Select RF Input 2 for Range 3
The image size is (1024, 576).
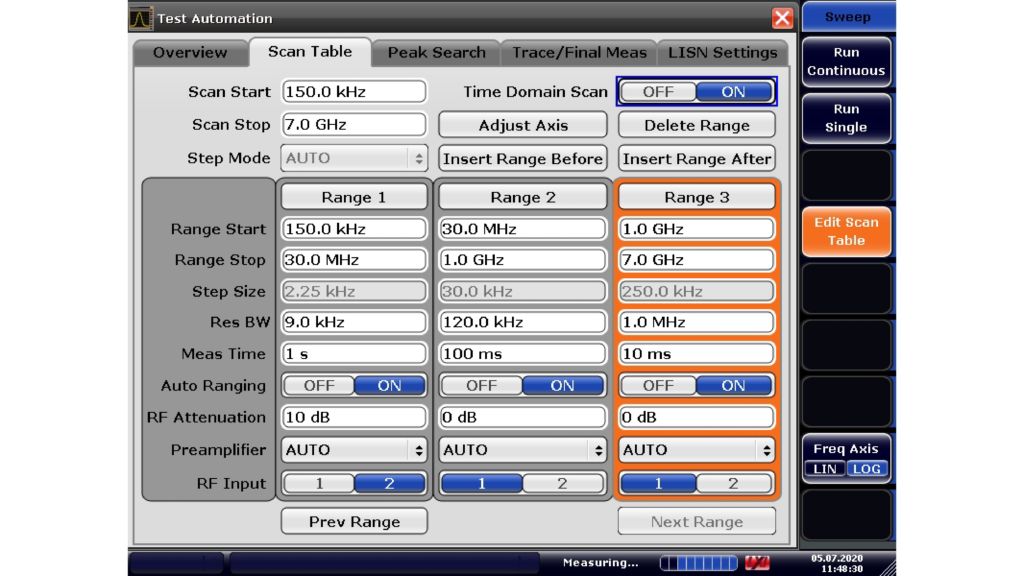[x=734, y=484]
